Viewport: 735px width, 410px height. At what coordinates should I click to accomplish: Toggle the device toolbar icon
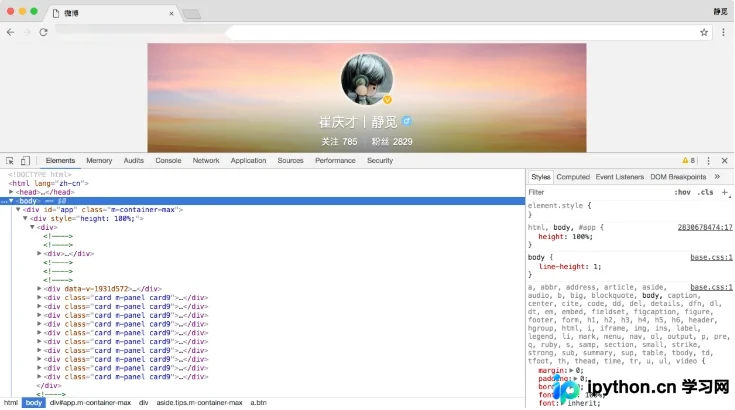[x=25, y=161]
